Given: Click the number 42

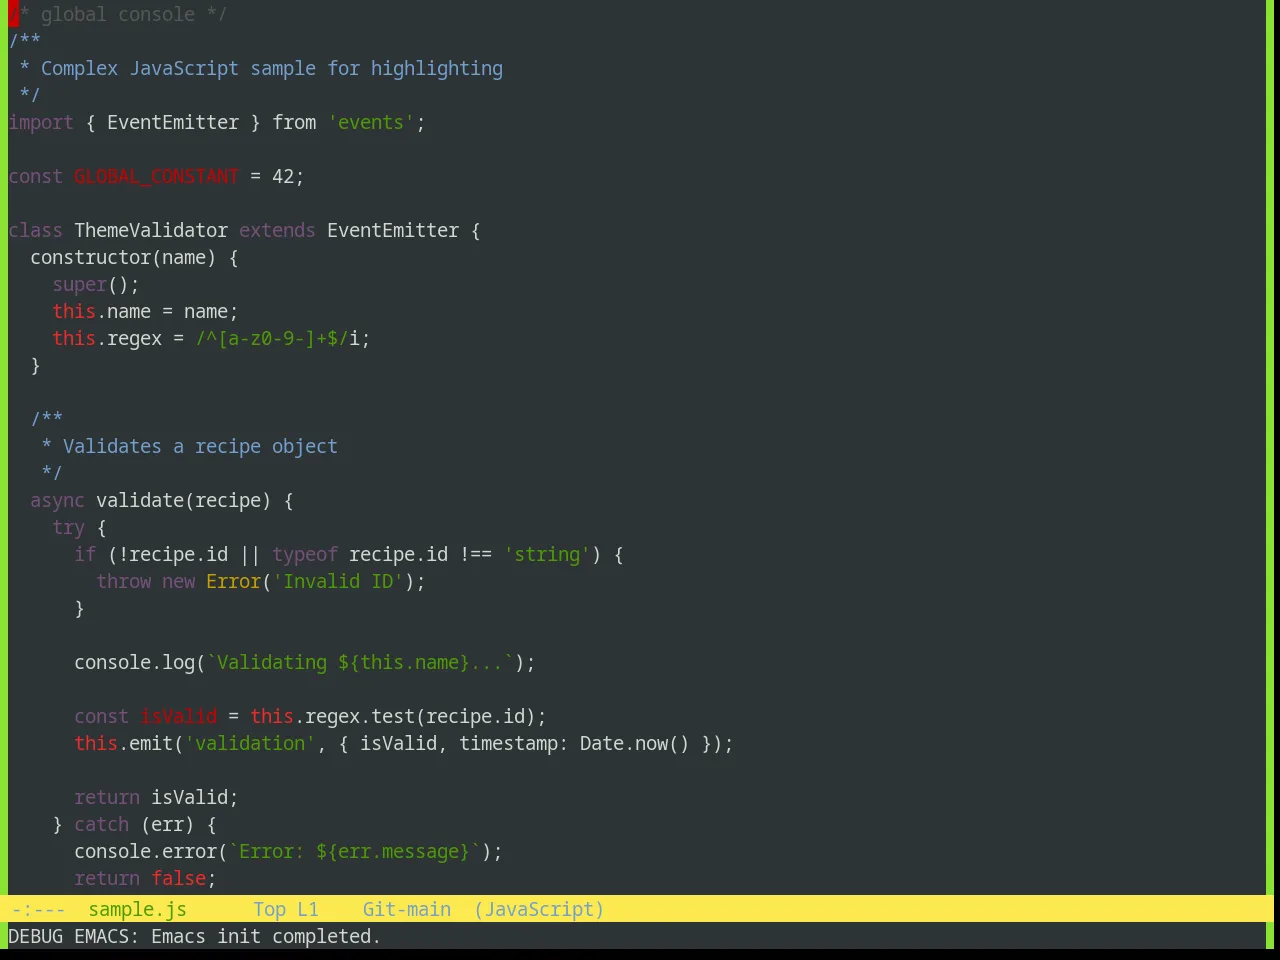Looking at the screenshot, I should click(x=283, y=176).
